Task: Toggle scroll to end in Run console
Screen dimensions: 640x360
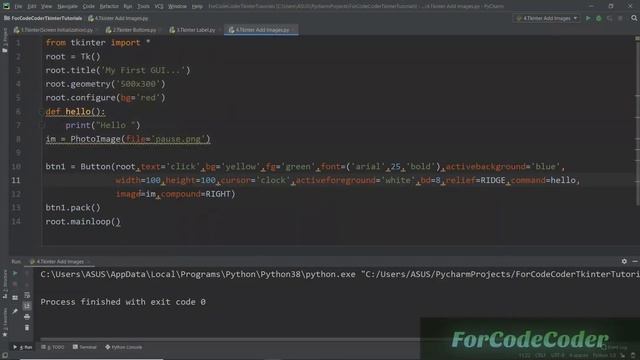Action: [x=27, y=306]
